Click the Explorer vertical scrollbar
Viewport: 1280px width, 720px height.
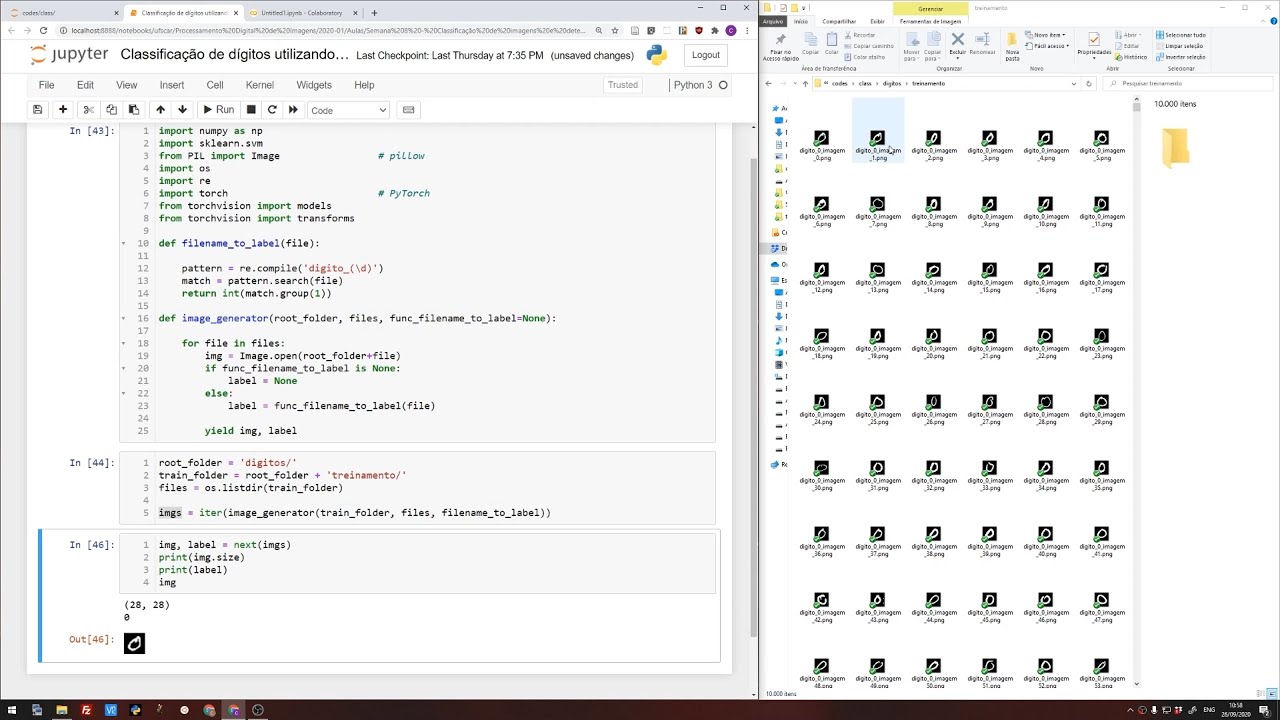tap(1136, 390)
